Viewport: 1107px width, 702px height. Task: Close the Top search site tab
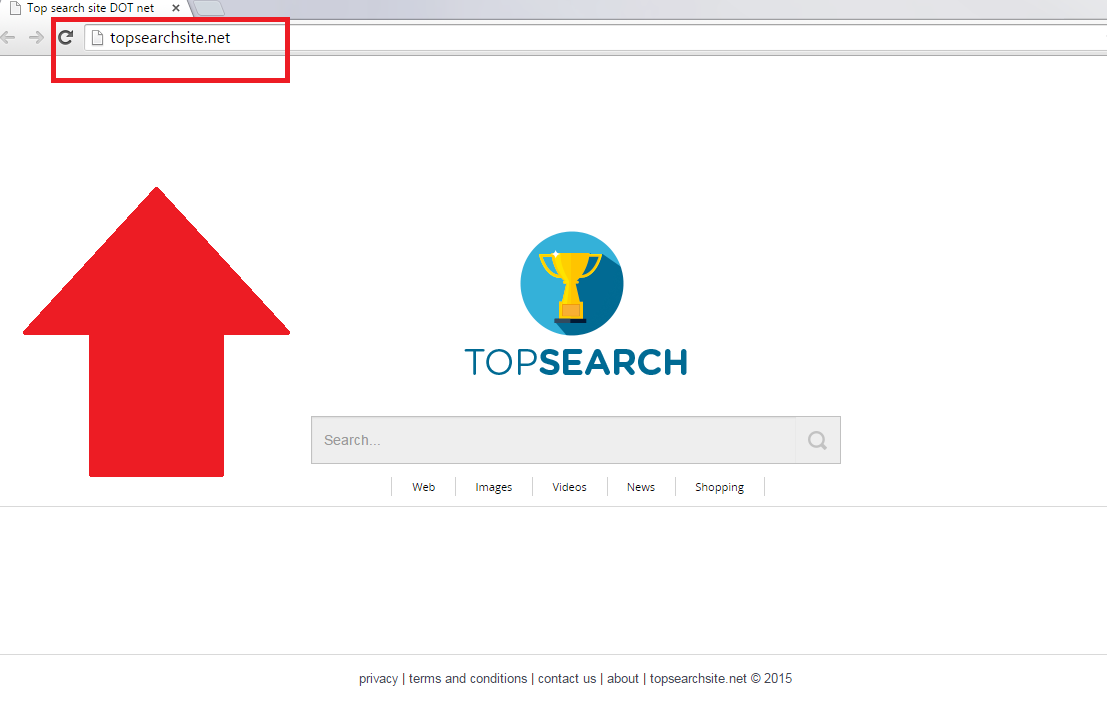(x=176, y=8)
